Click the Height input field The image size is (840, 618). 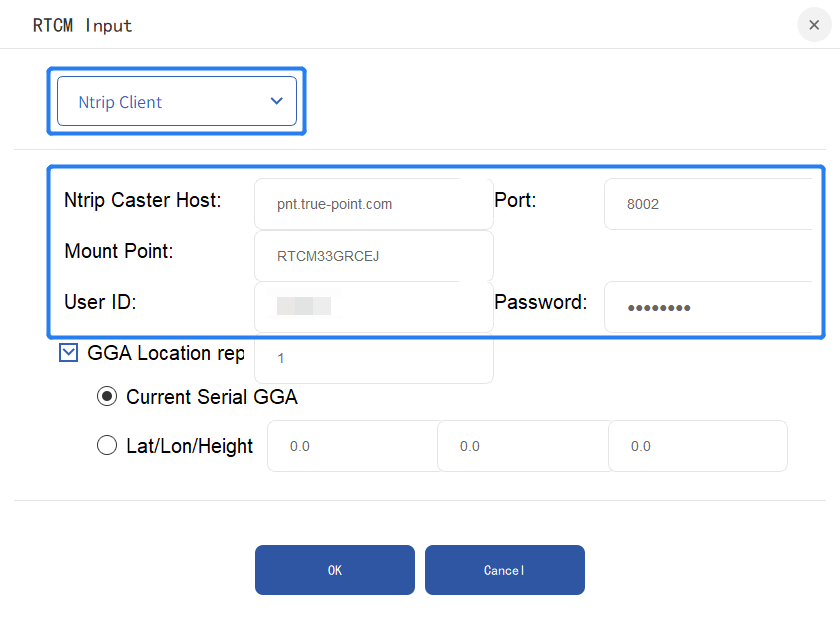[x=697, y=446]
